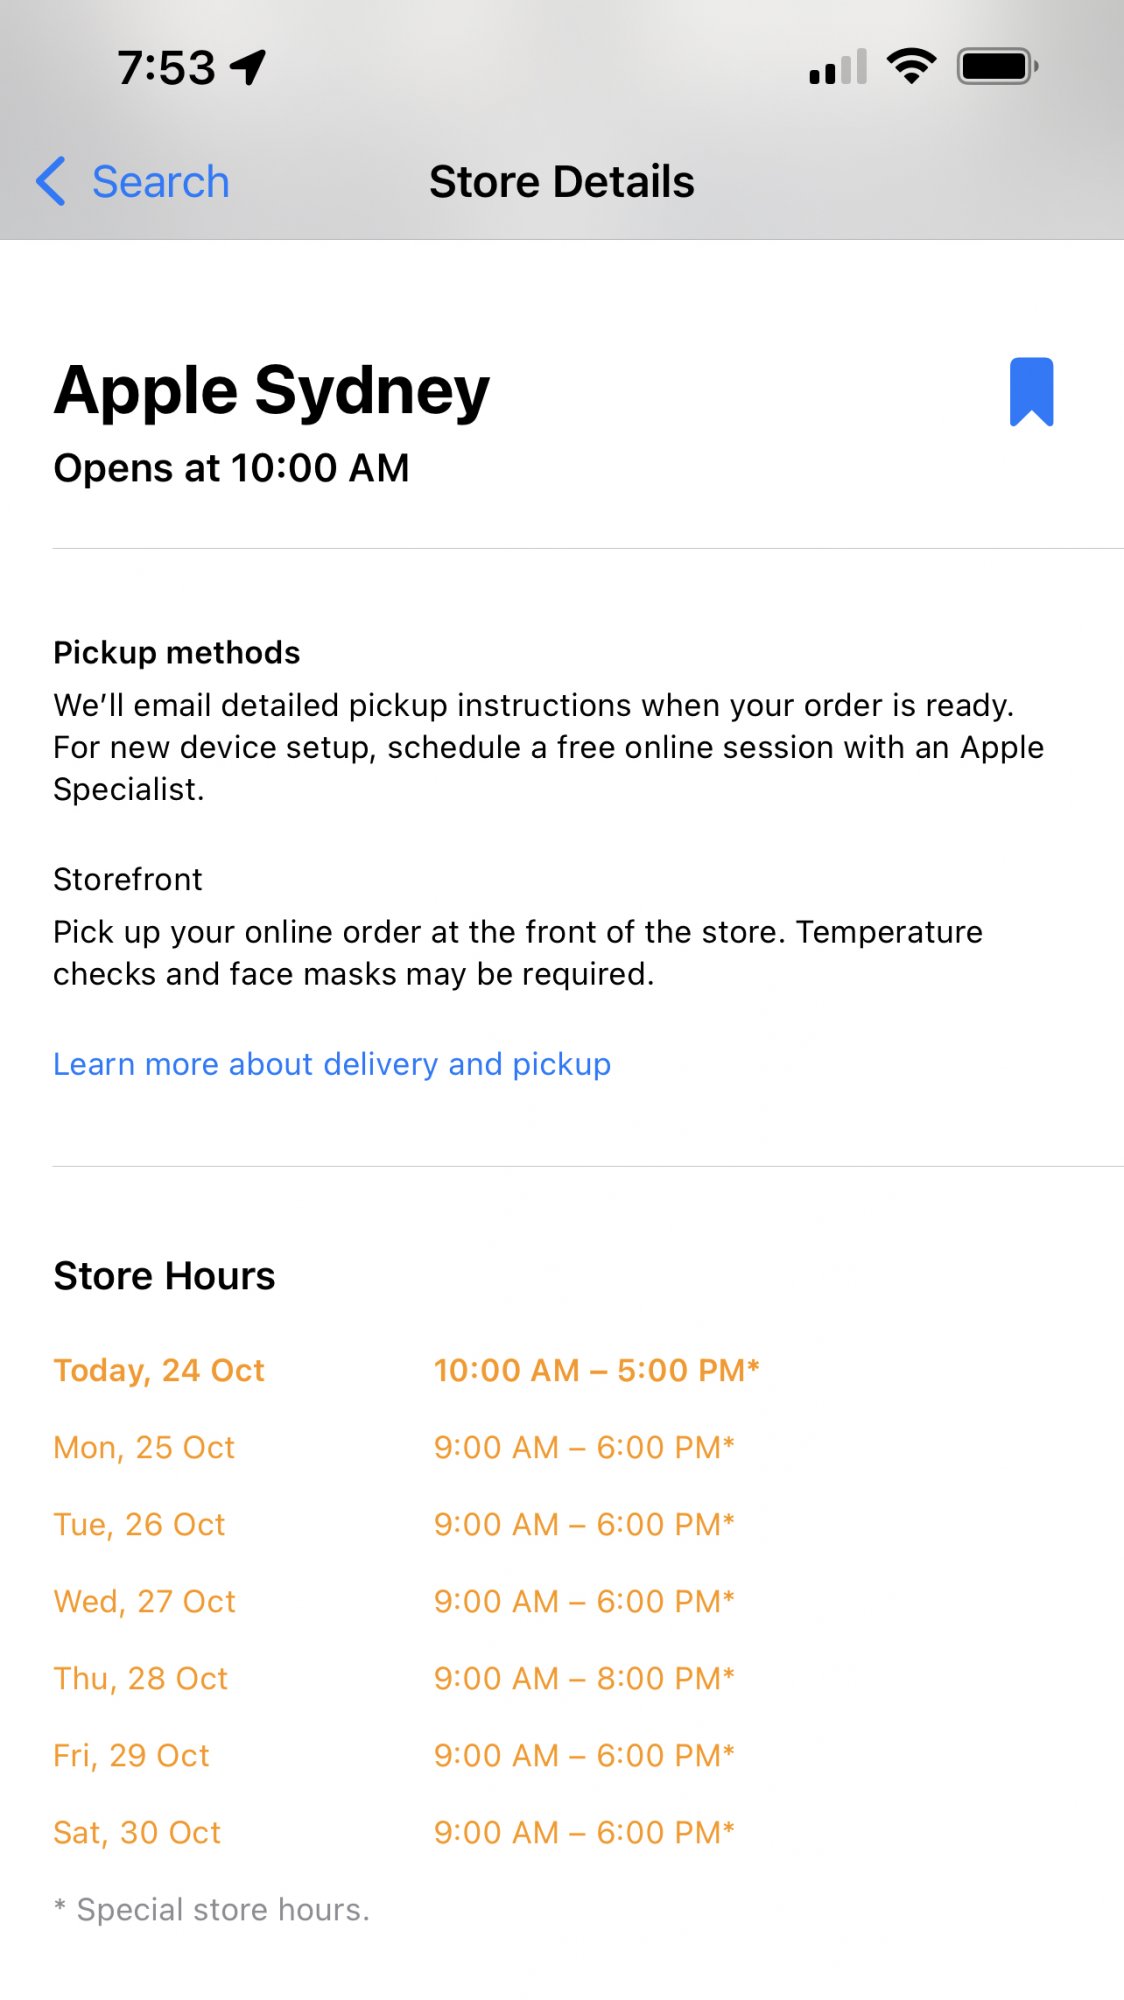The image size is (1124, 2000).
Task: Go back to Search
Action: tap(160, 182)
